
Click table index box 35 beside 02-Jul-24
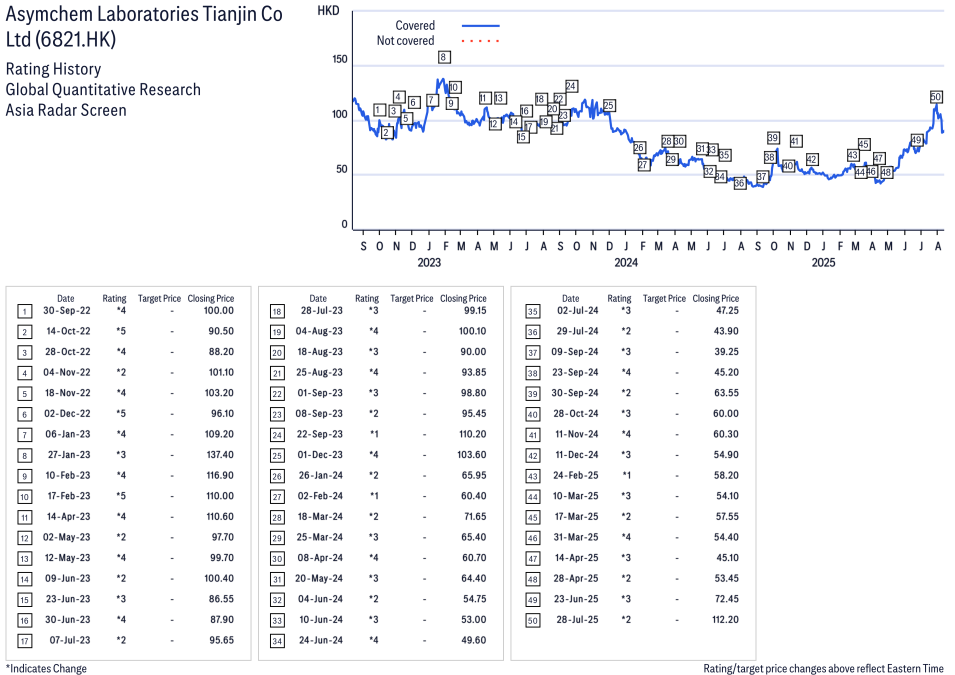pyautogui.click(x=532, y=312)
